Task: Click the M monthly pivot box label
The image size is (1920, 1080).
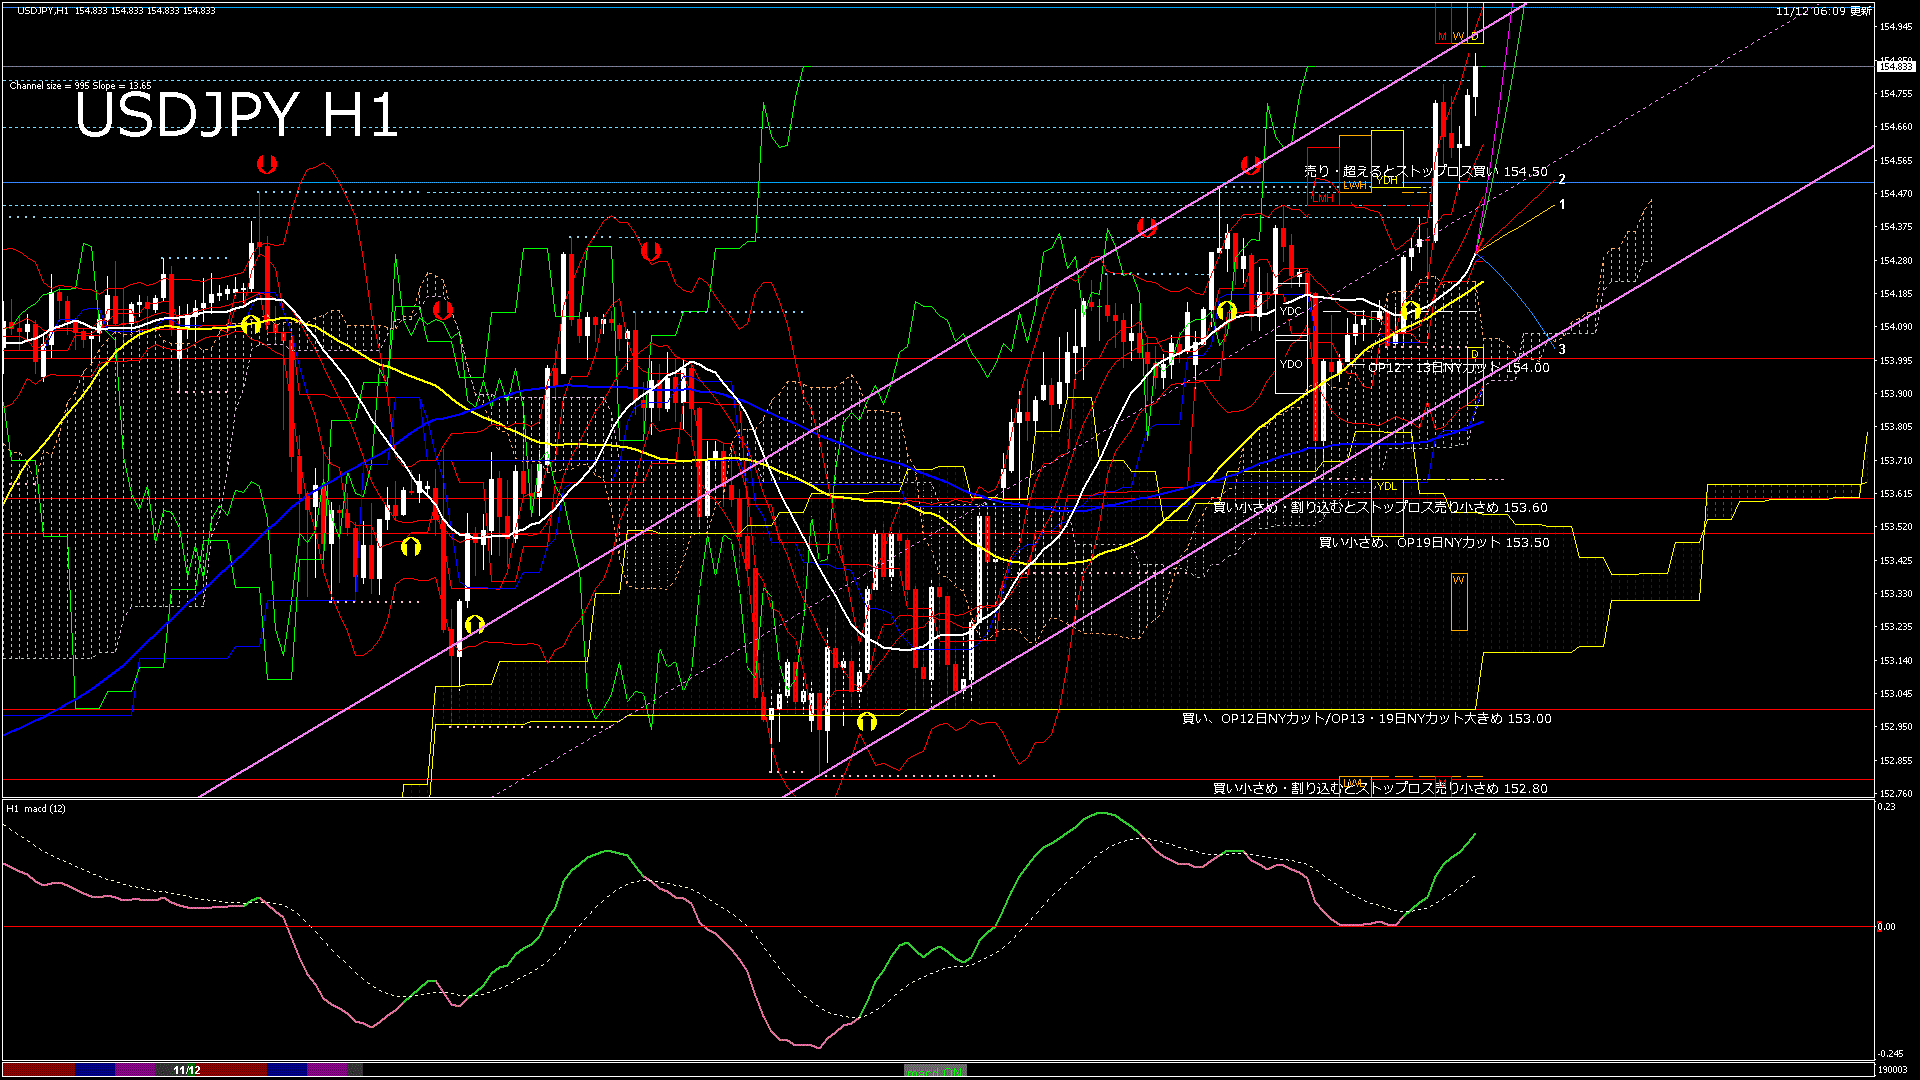Action: pyautogui.click(x=1442, y=37)
